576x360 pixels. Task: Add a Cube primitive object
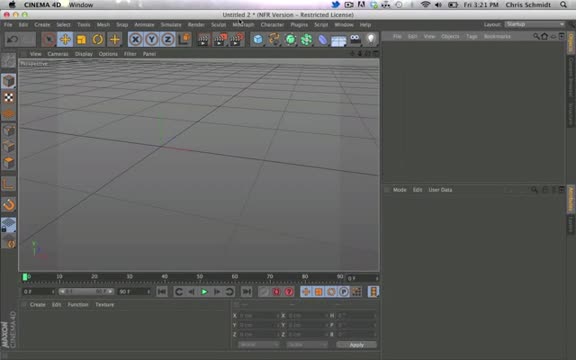258,39
